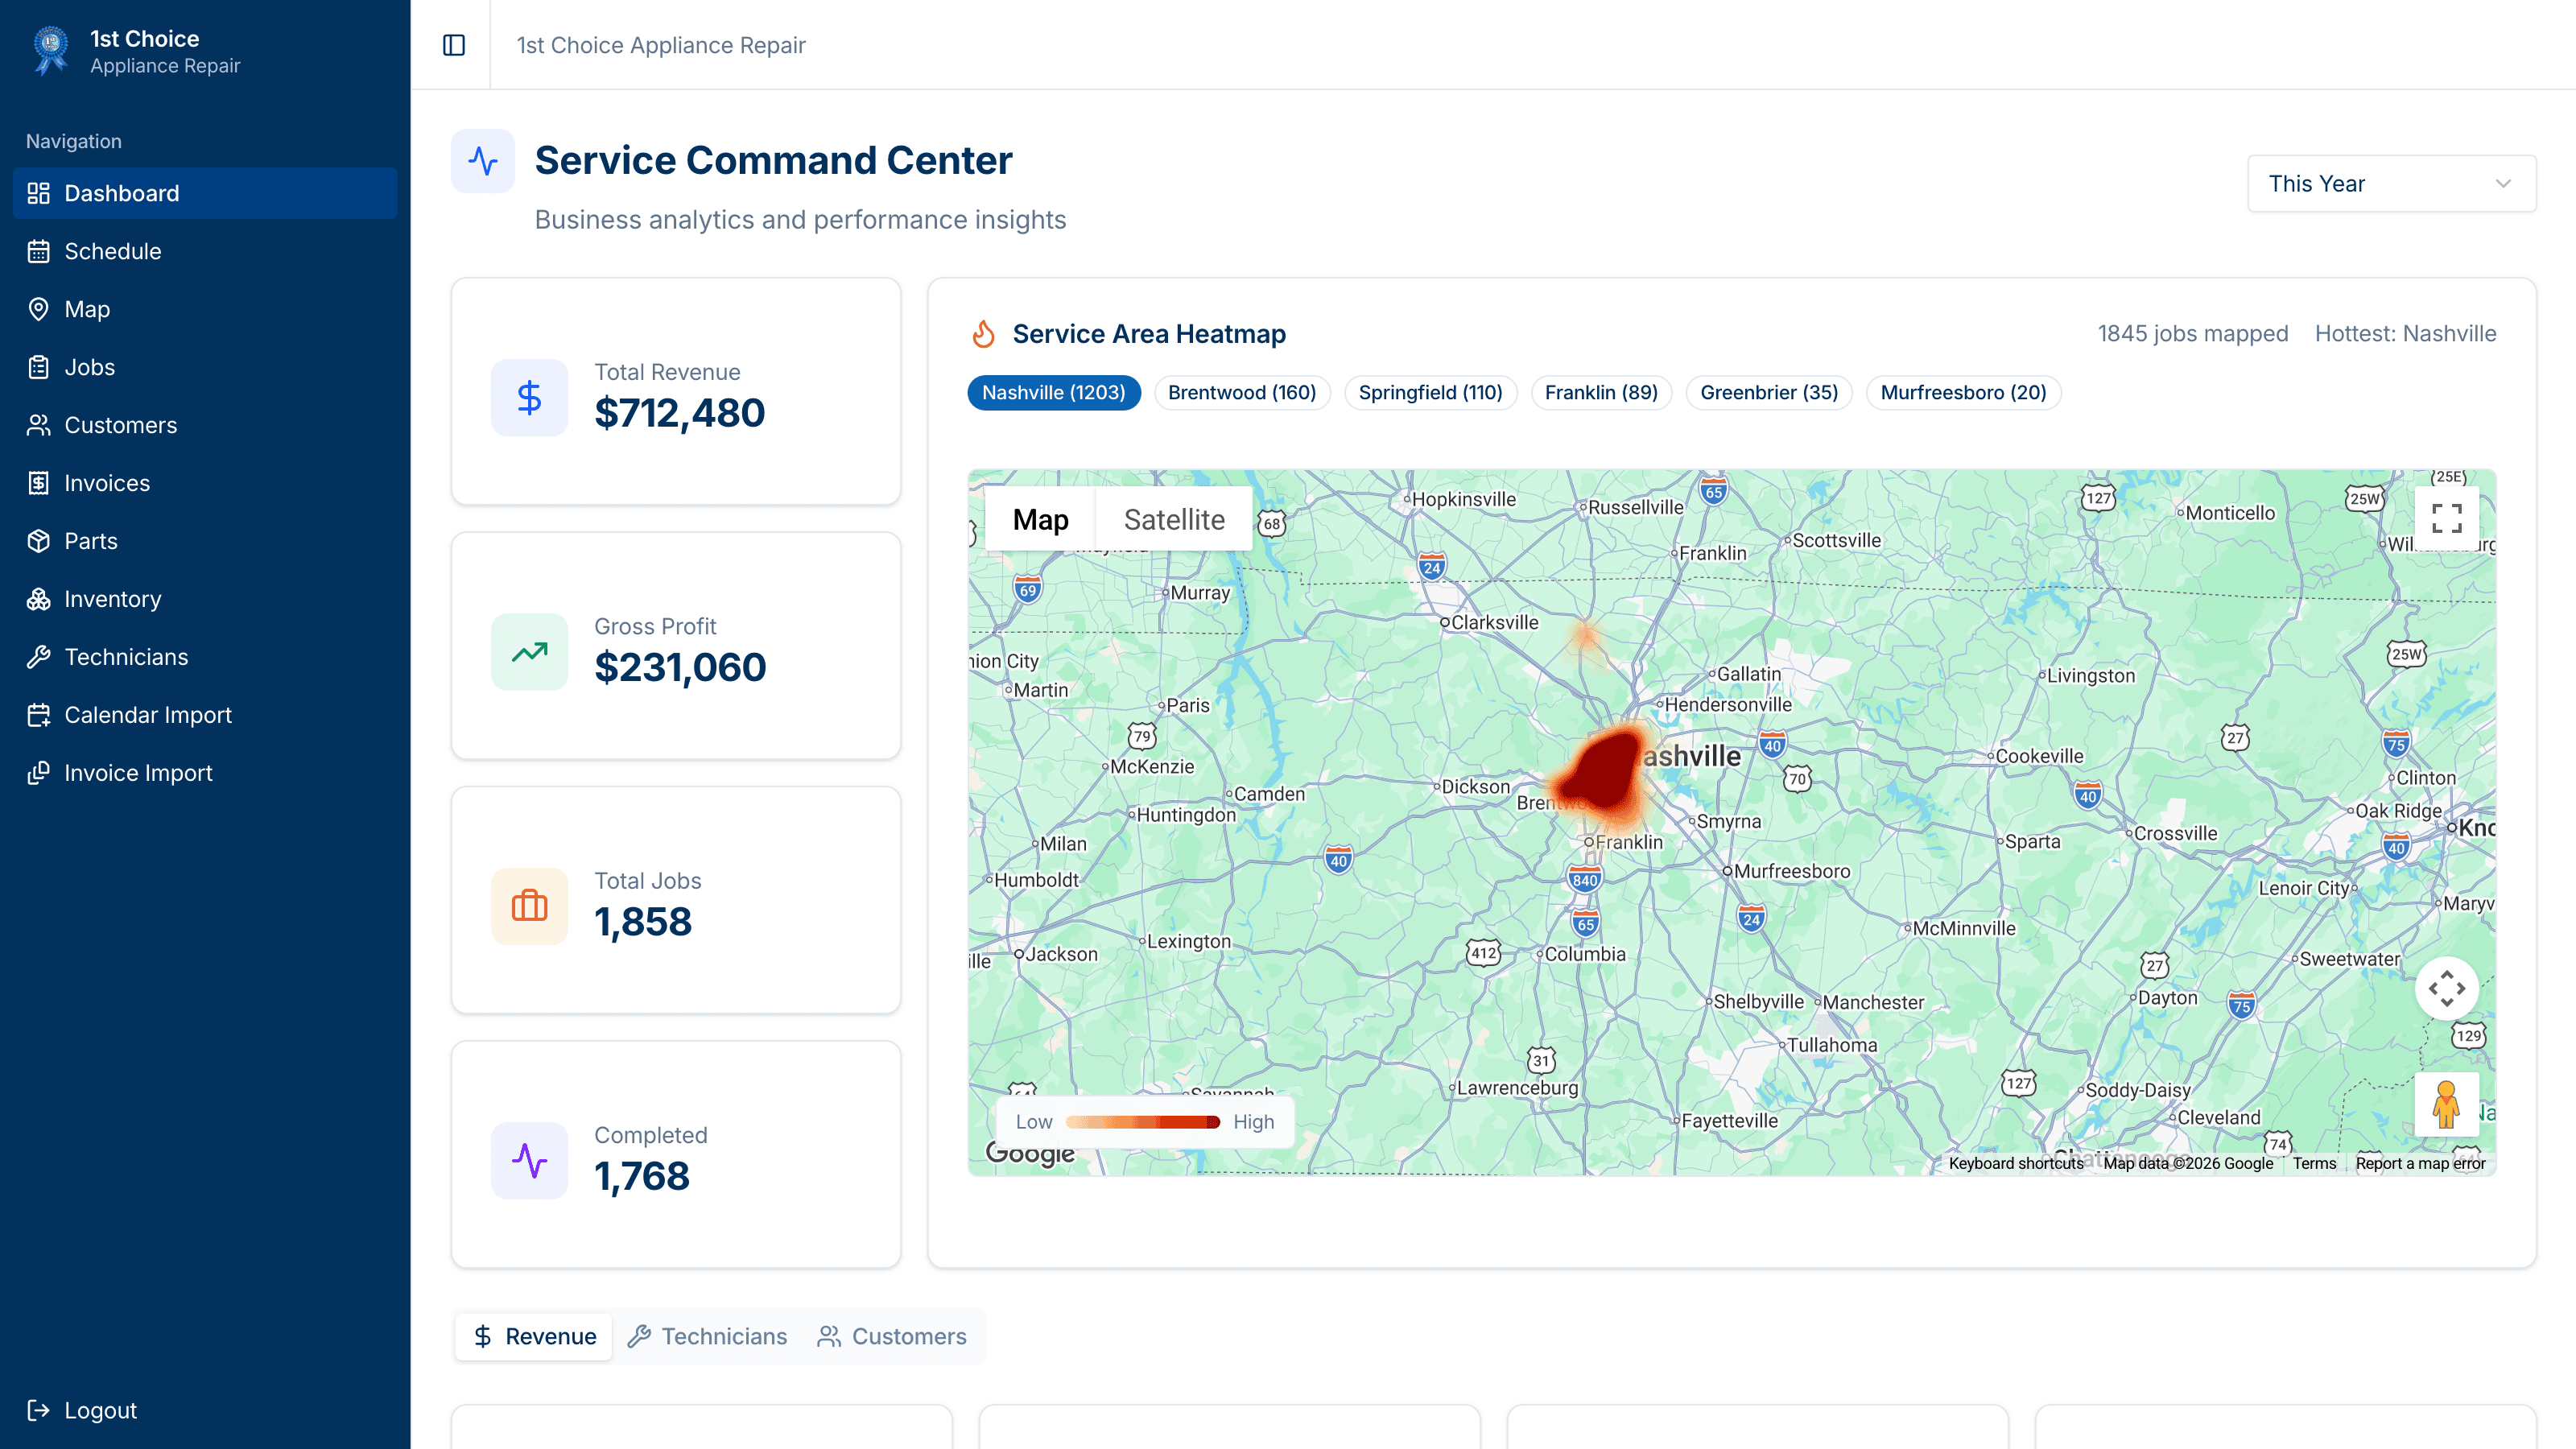
Task: Click the Map pin icon in sidebar
Action: point(38,309)
